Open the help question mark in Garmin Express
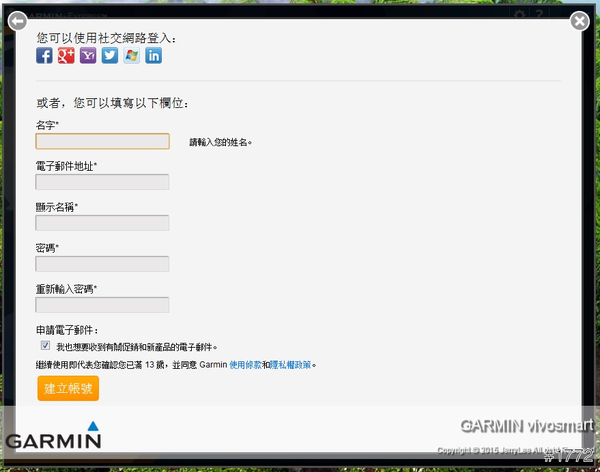The height and width of the screenshot is (472, 600). [540, 15]
